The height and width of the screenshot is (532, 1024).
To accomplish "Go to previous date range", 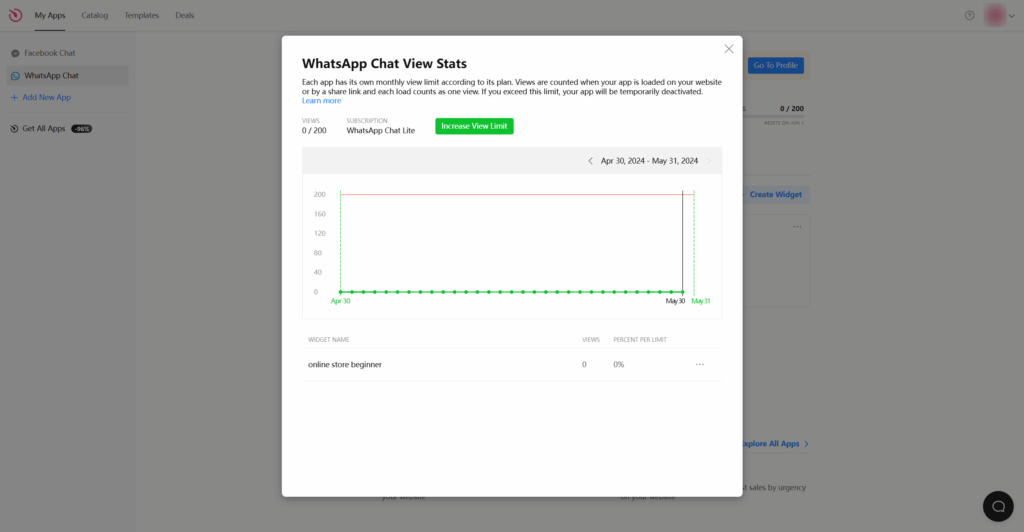I will pyautogui.click(x=590, y=161).
